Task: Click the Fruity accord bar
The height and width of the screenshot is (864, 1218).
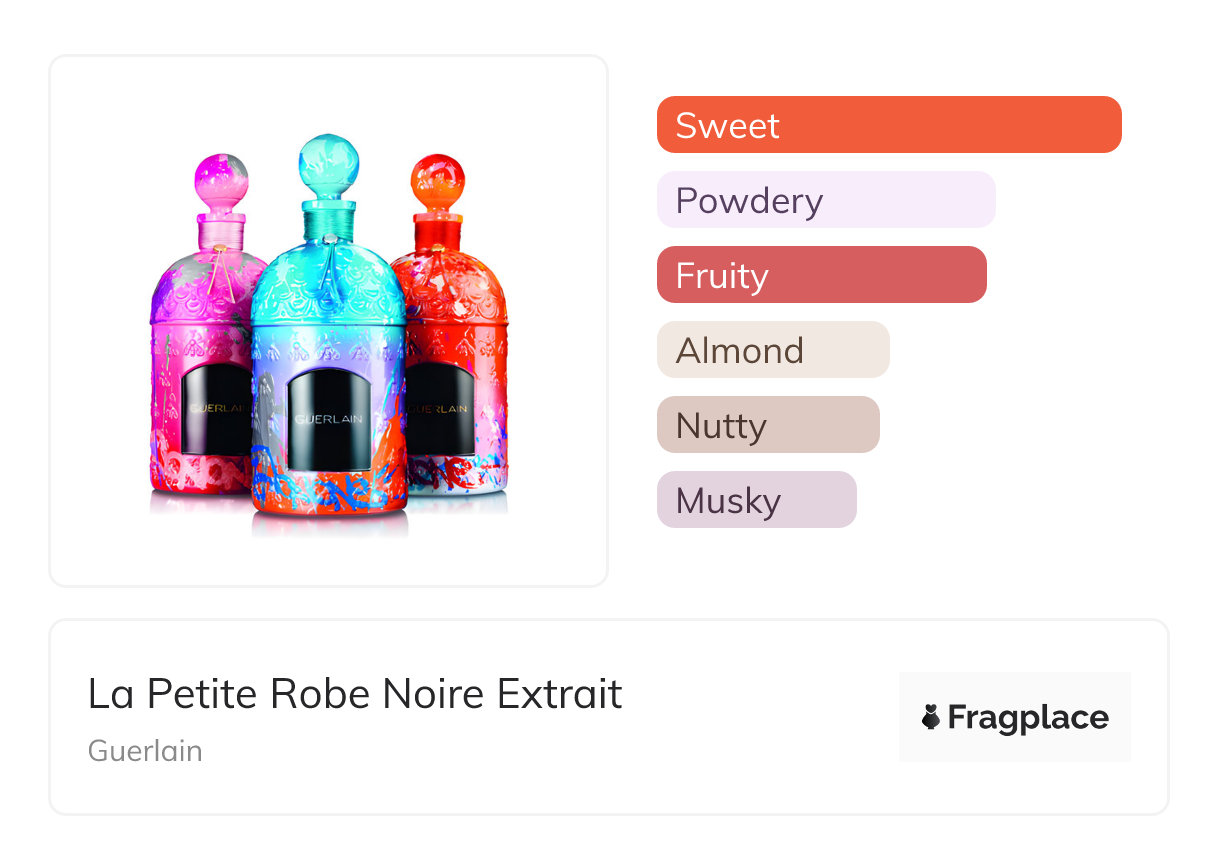Action: [821, 275]
